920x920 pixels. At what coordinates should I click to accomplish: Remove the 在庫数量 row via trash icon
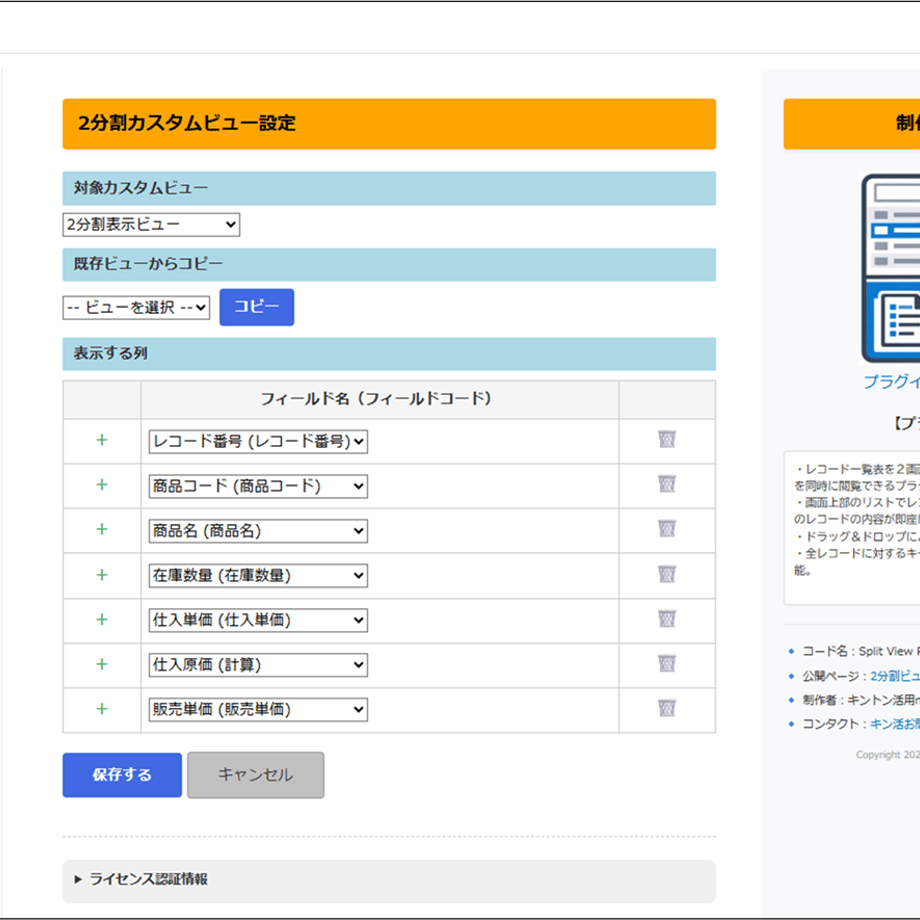pos(667,574)
